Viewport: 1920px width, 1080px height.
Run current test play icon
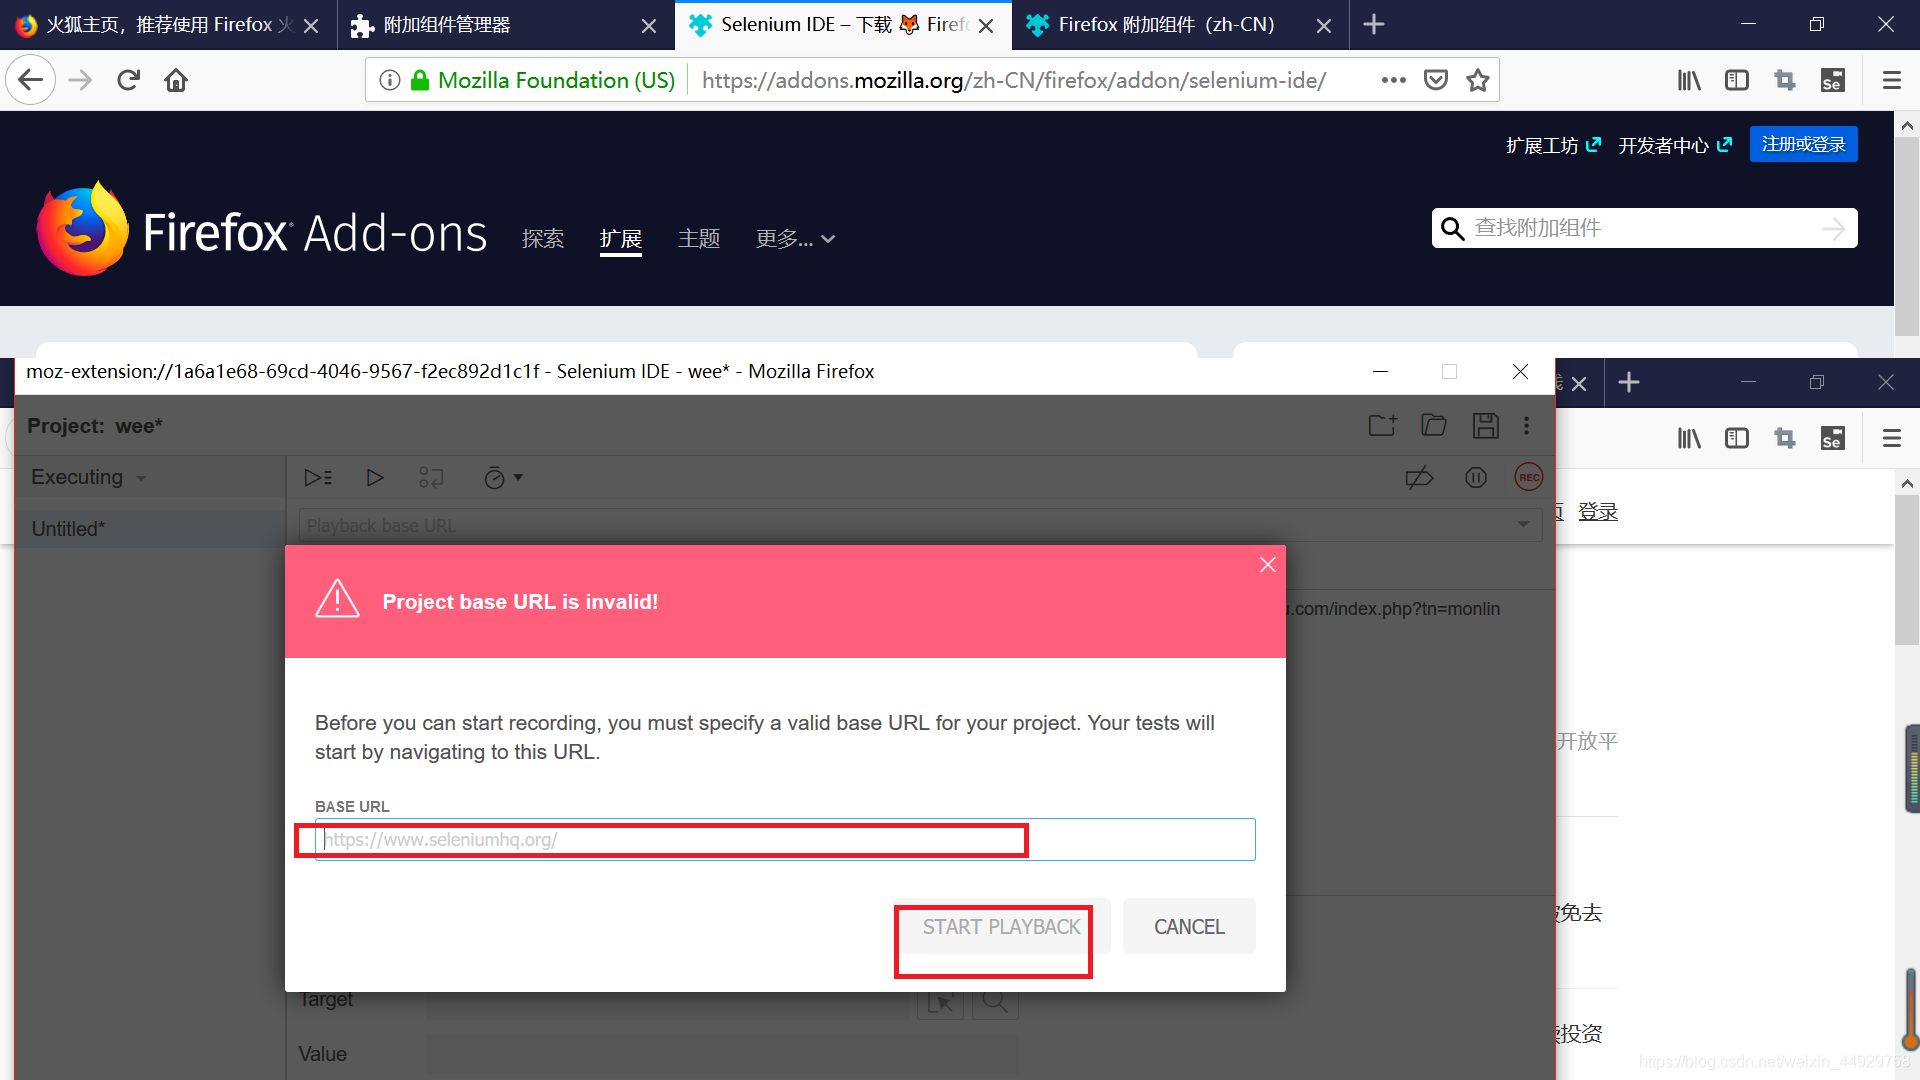coord(375,478)
